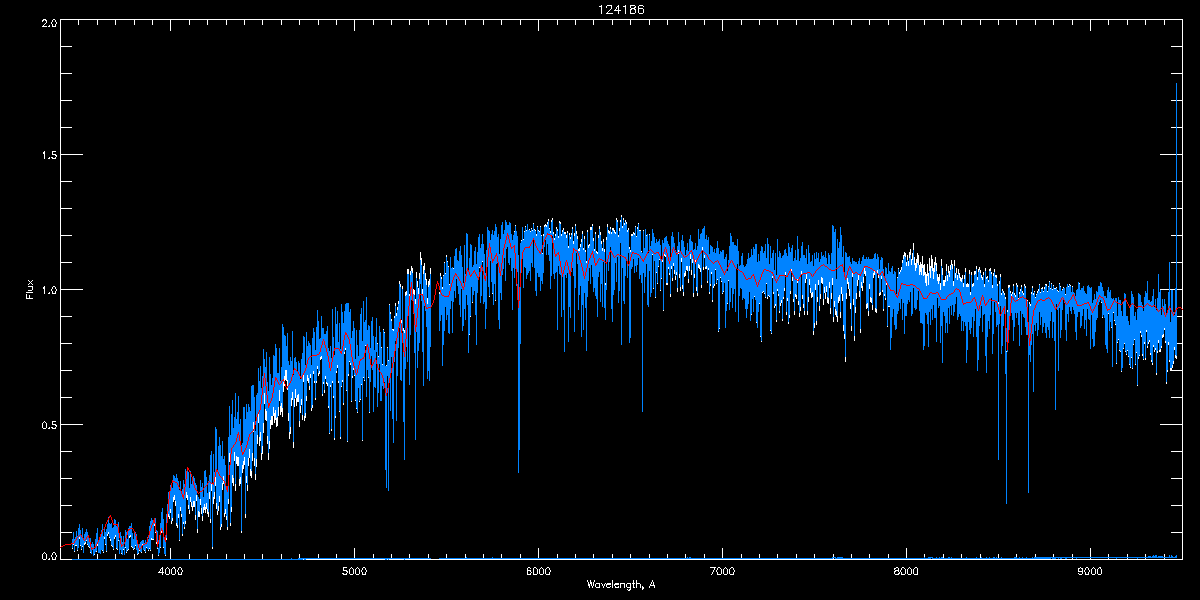Click the 1.0 flux tick label
This screenshot has height=600, width=1200.
49,290
